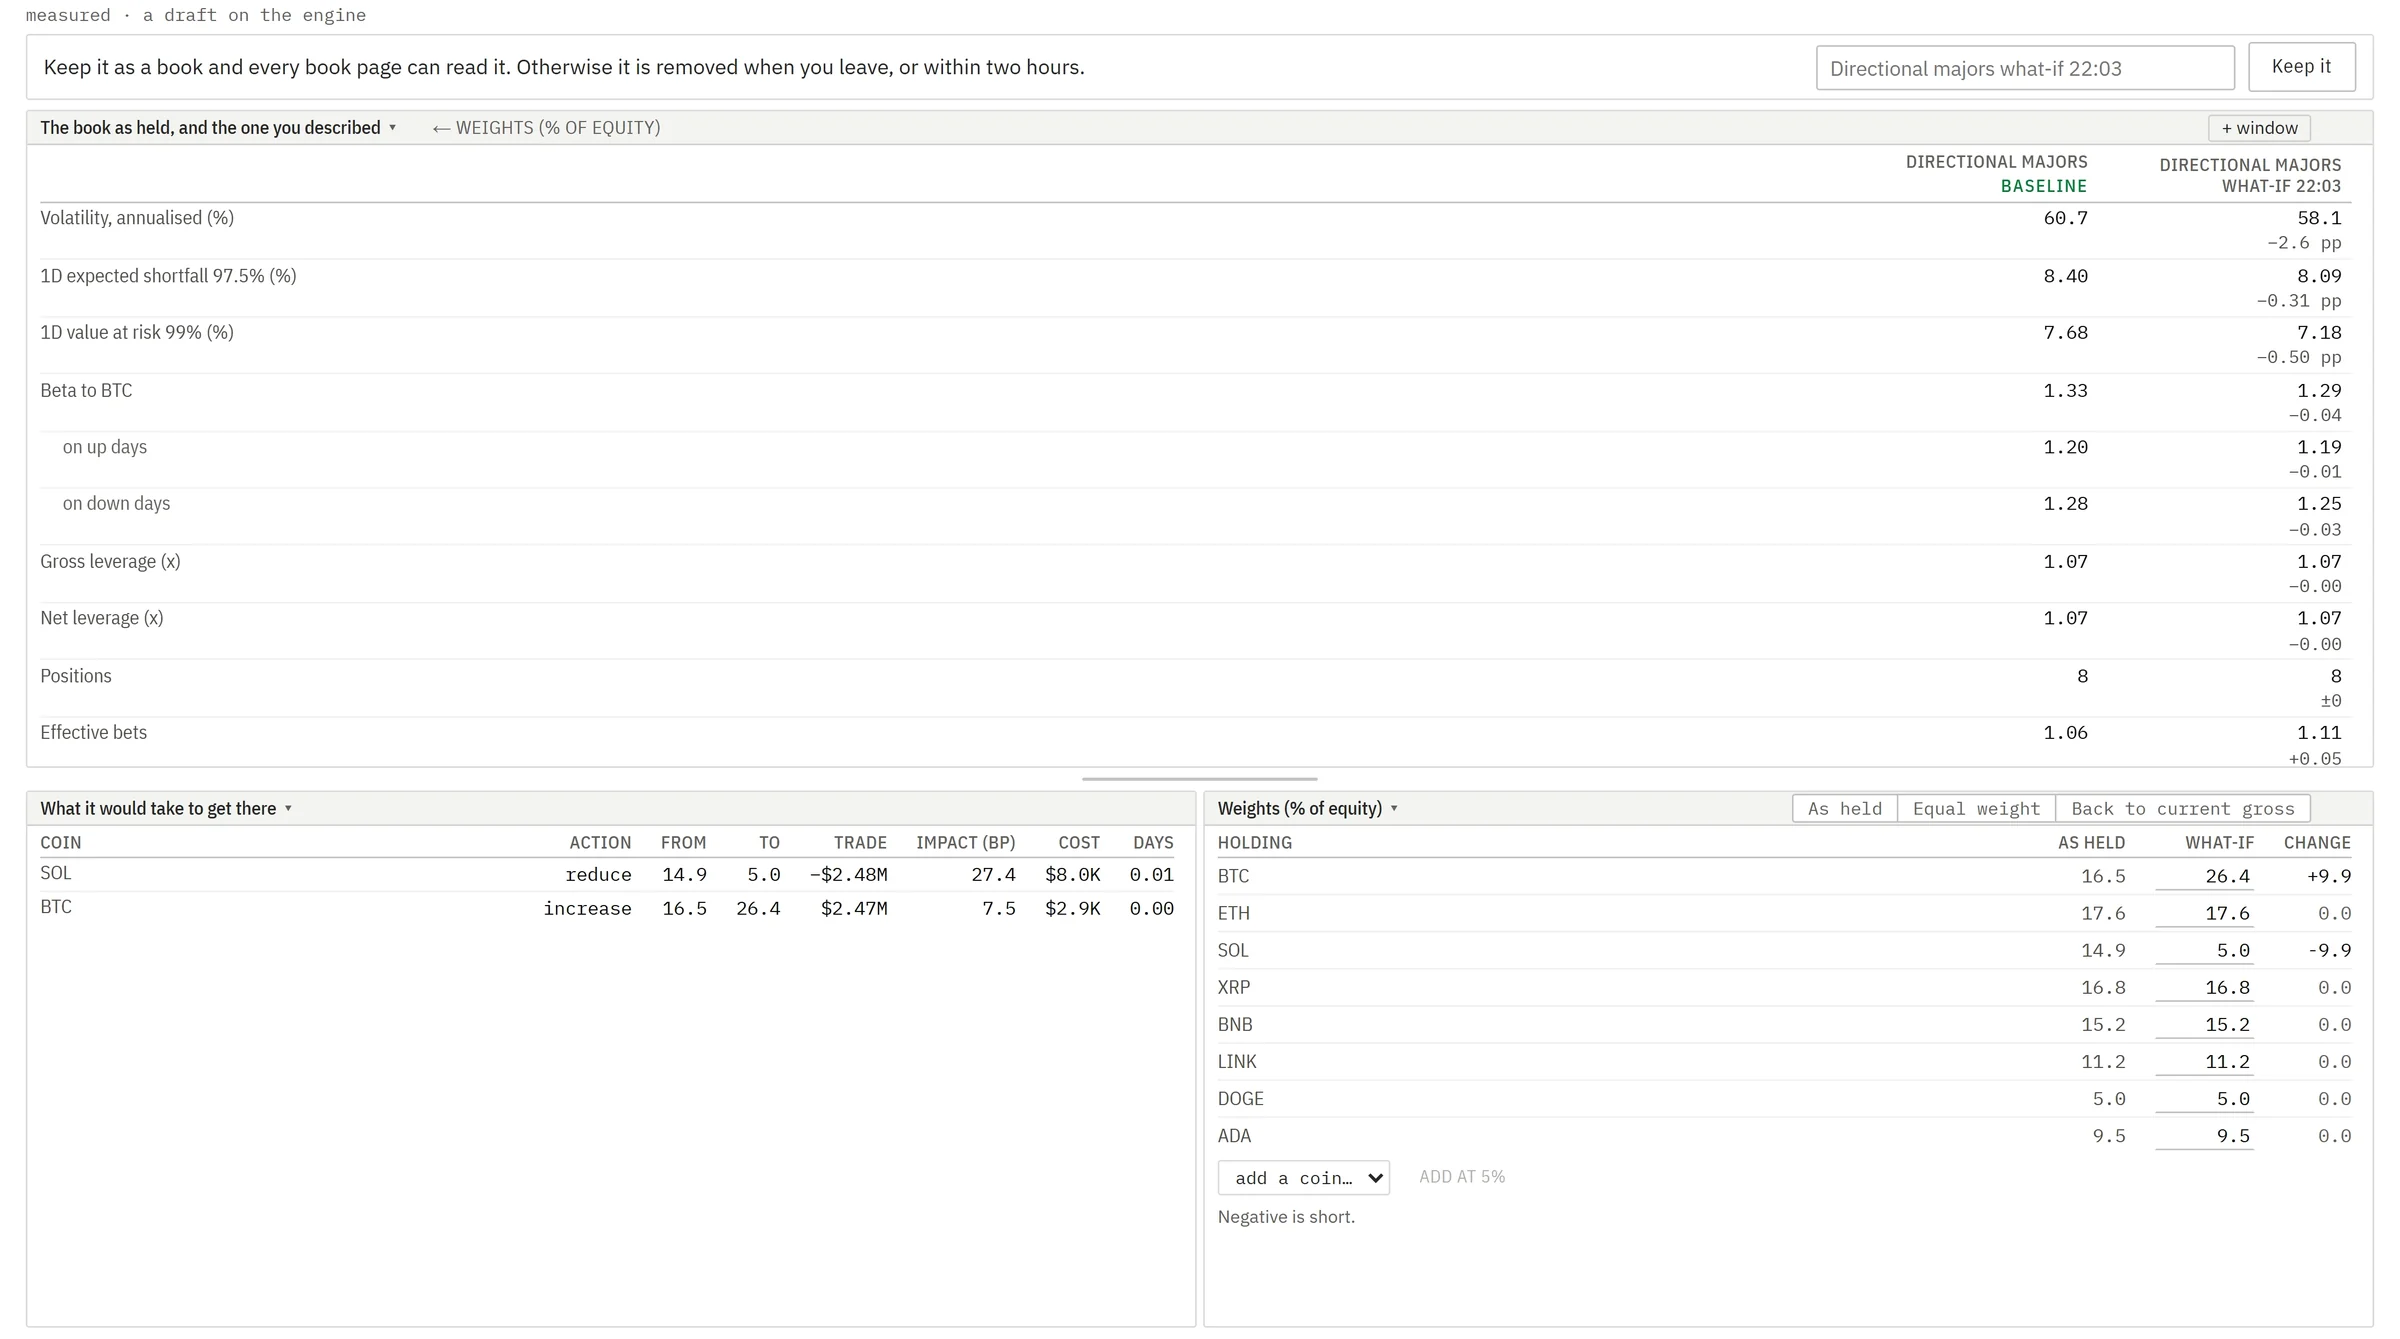Viewport: 2400px width, 1339px height.
Task: Click the WHAT-IF 22:03 column header
Action: point(2249,175)
